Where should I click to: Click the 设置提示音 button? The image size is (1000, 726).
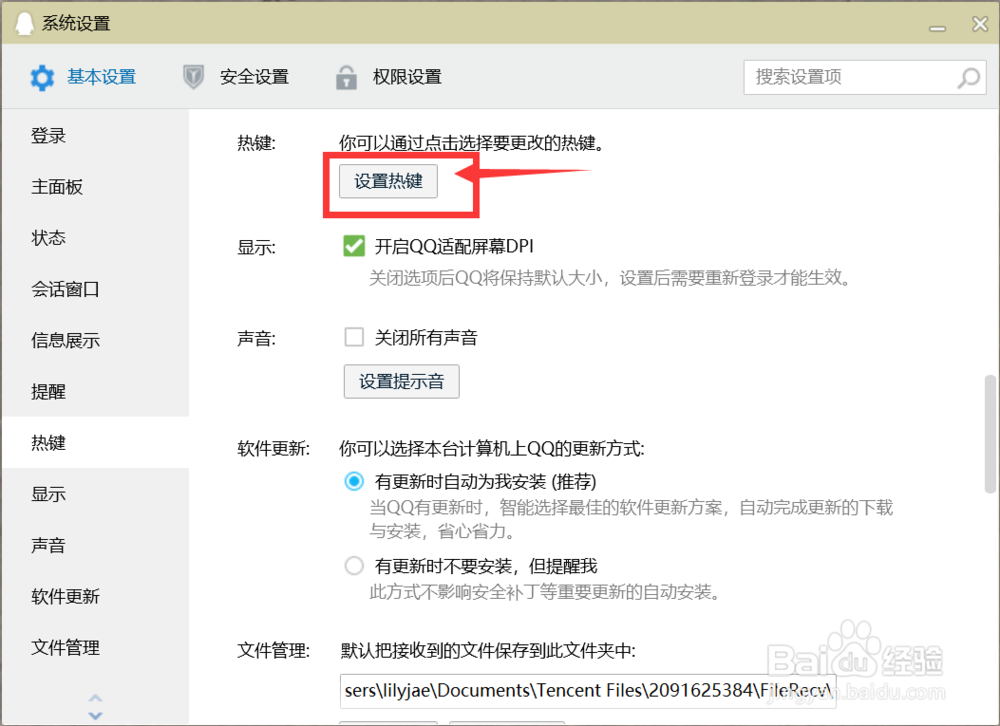[x=401, y=382]
